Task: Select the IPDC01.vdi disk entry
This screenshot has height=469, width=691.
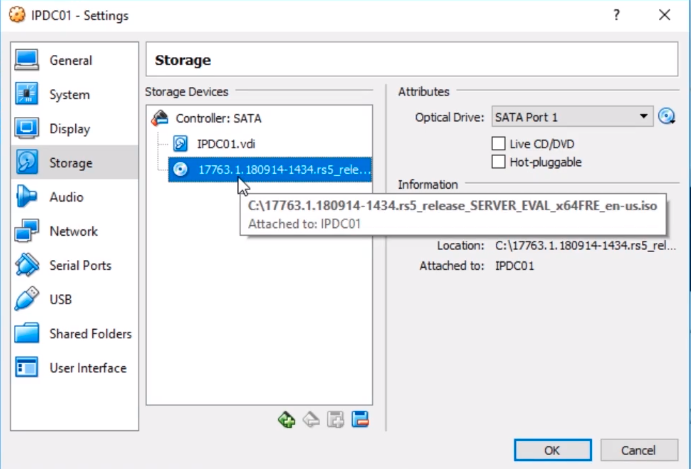Action: (225, 143)
